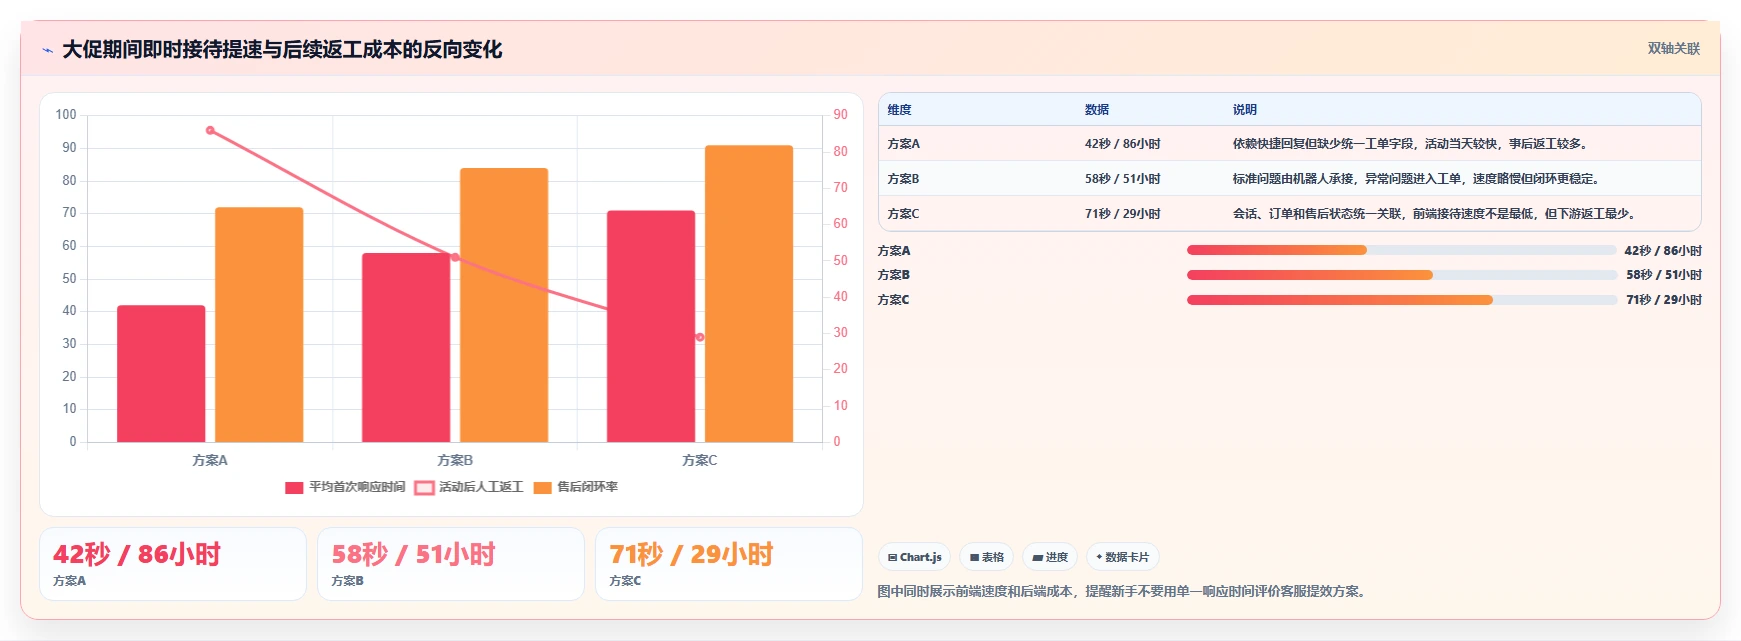Toggle 平均首次响应时间 legend item
The image size is (1741, 641).
point(345,487)
